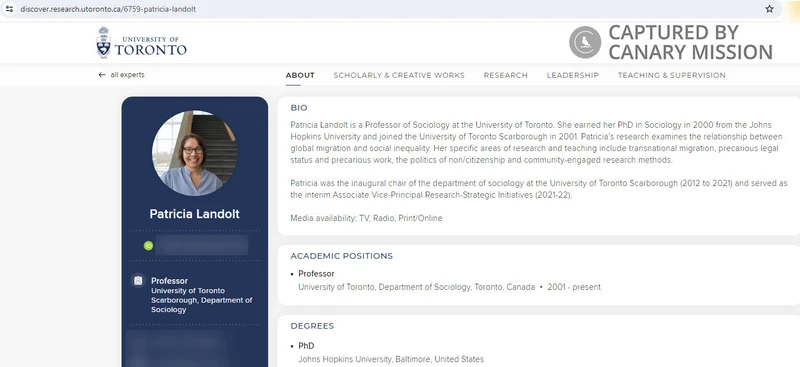Click the Patricia Landolt name heading

coord(194,214)
